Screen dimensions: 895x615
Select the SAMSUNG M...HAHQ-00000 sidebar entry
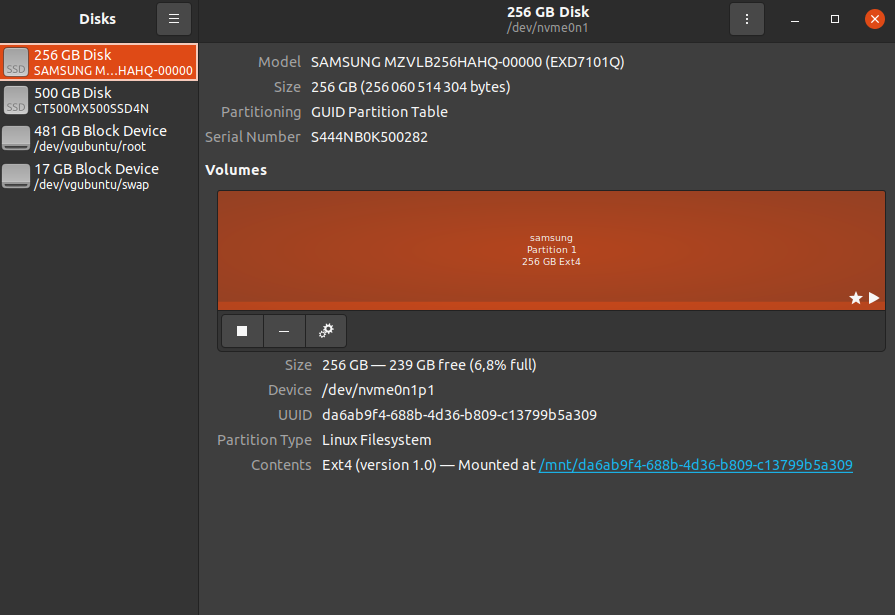pos(99,62)
